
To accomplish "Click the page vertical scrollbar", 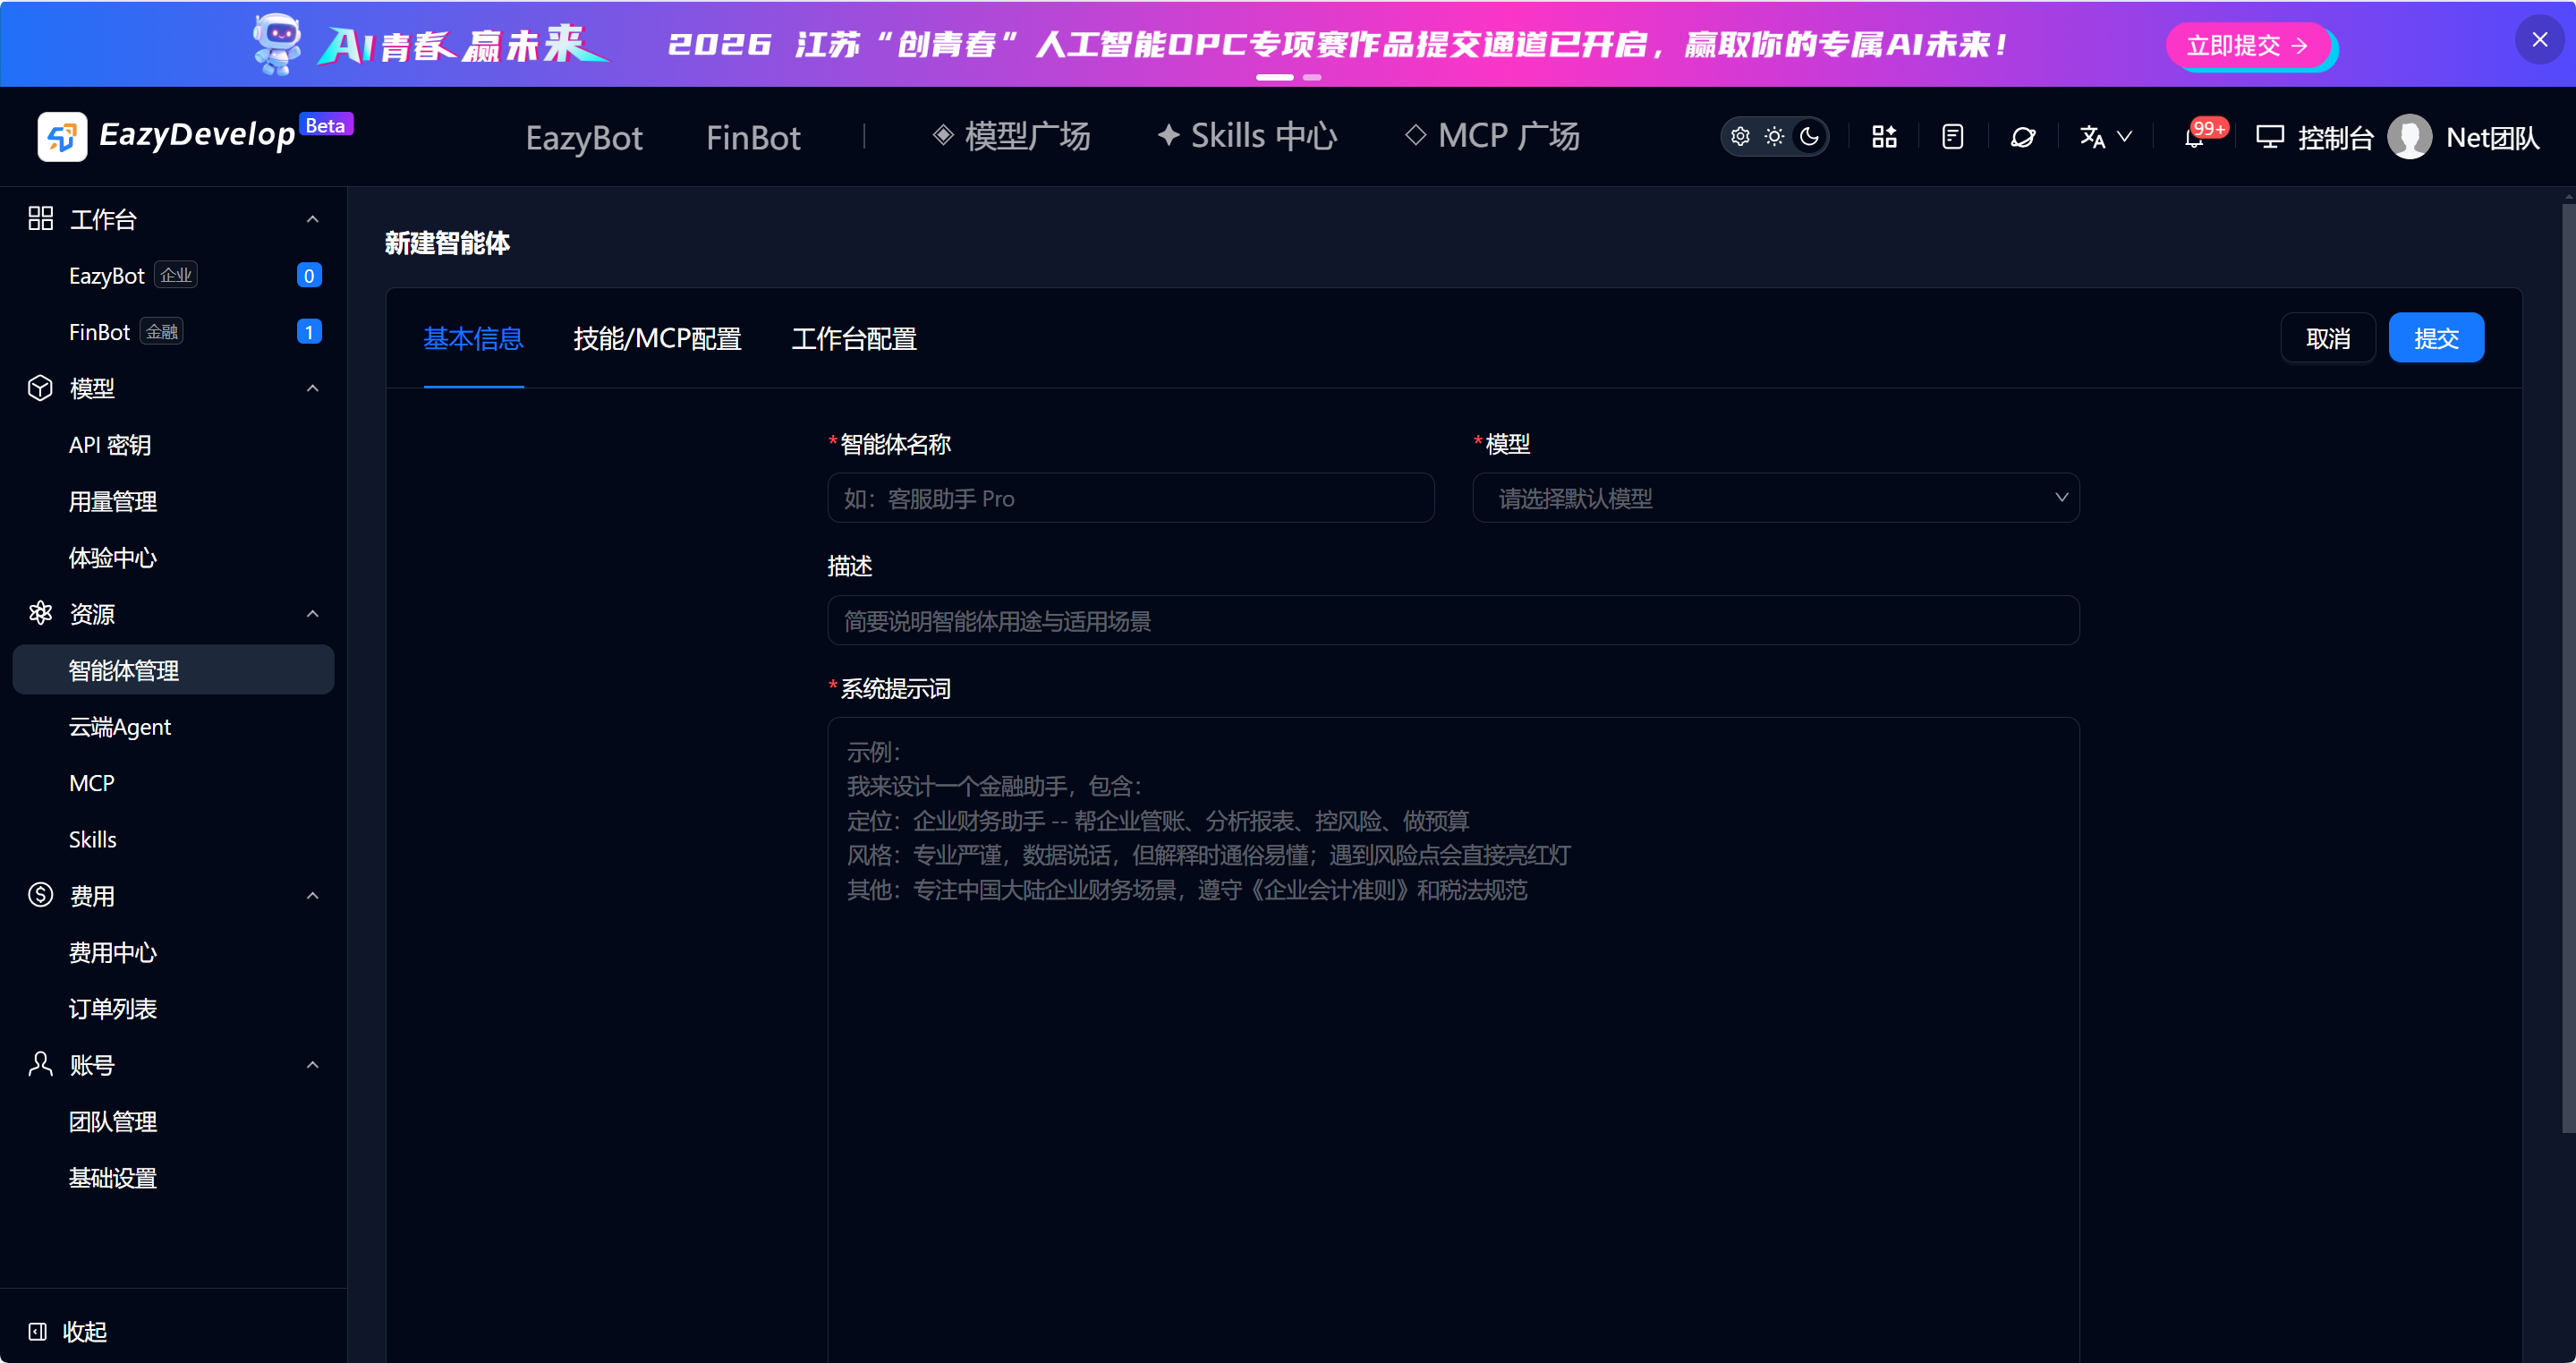I will (x=2568, y=667).
